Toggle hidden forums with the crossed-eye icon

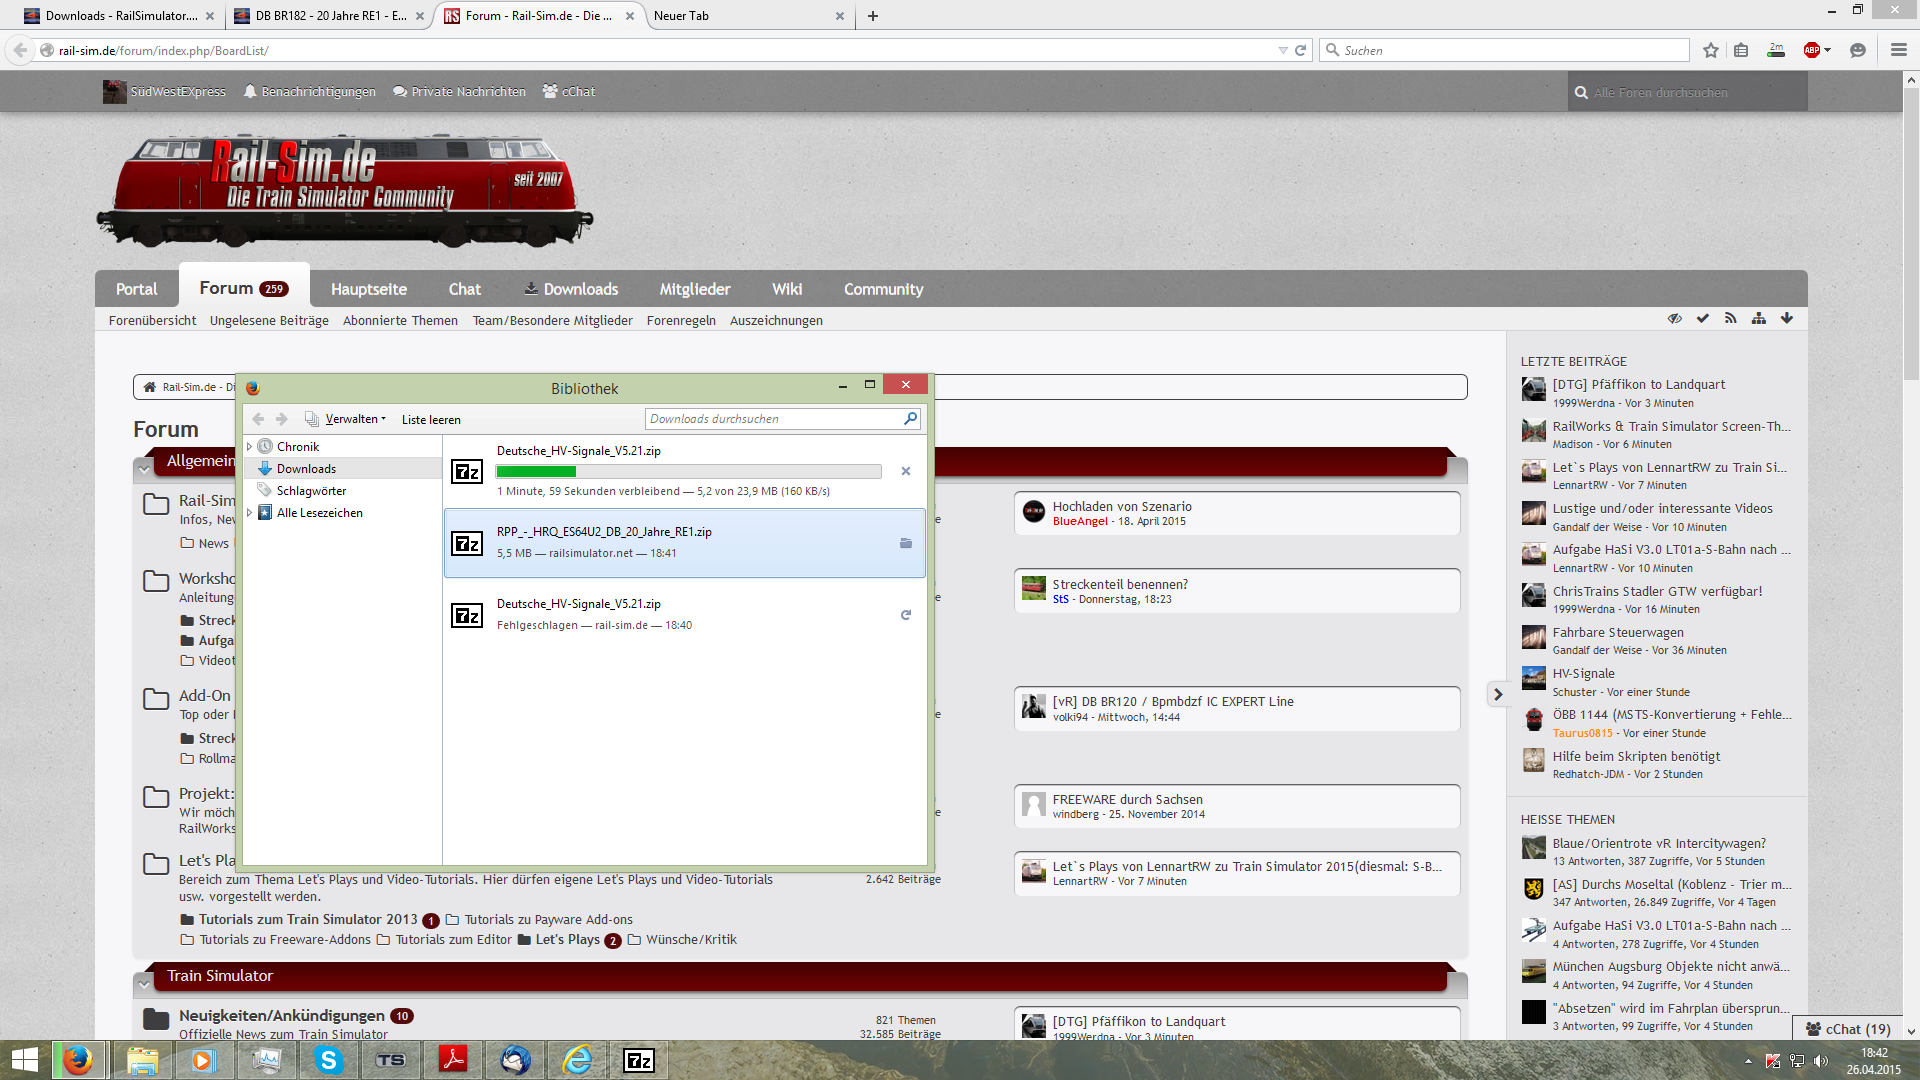pos(1674,319)
